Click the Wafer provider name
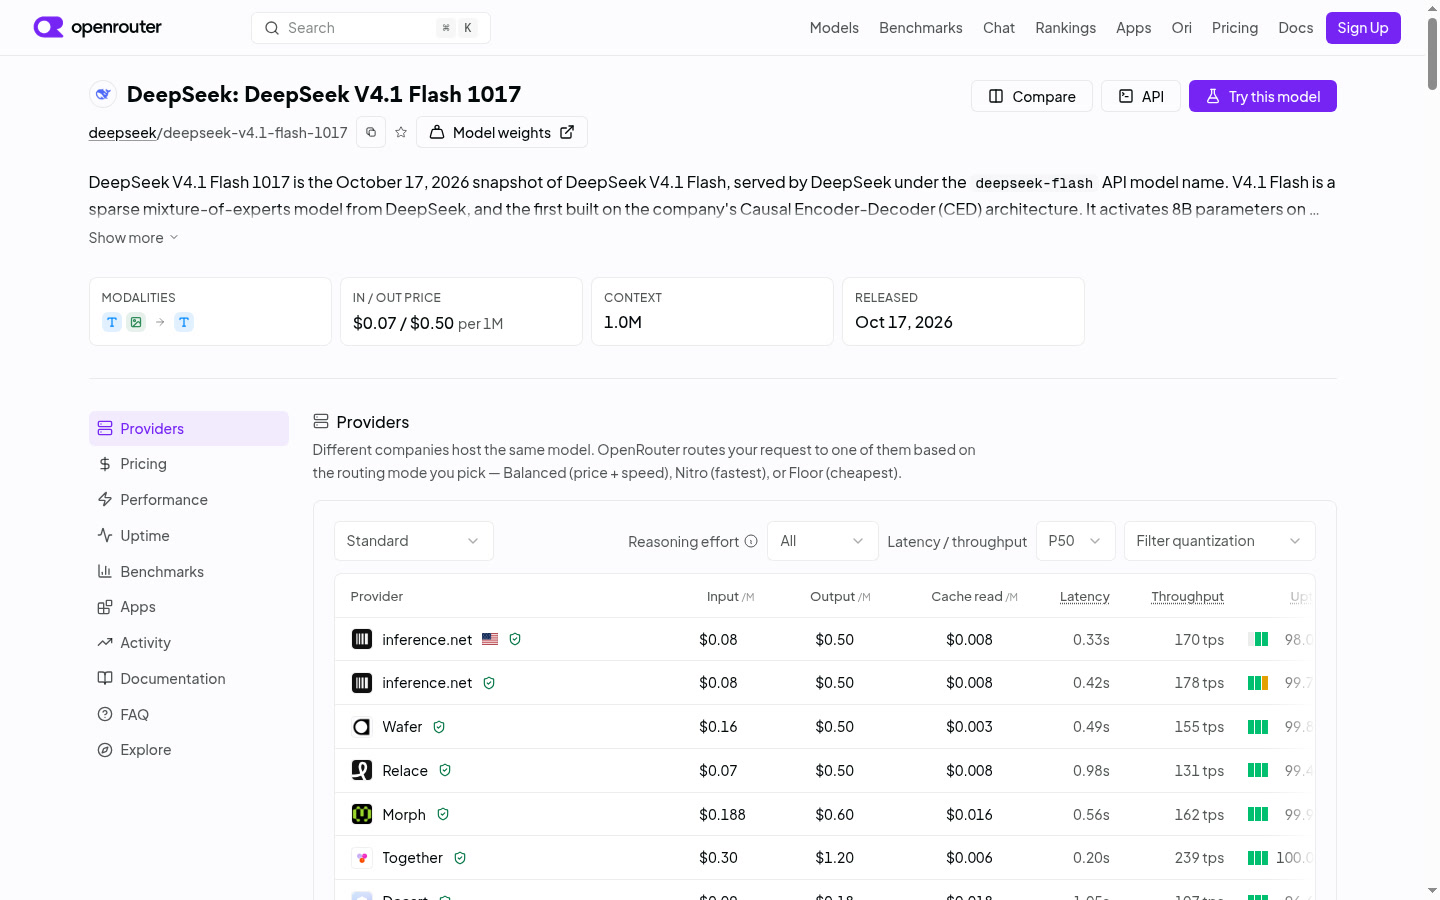Screen dimensions: 1440x900 [402, 727]
